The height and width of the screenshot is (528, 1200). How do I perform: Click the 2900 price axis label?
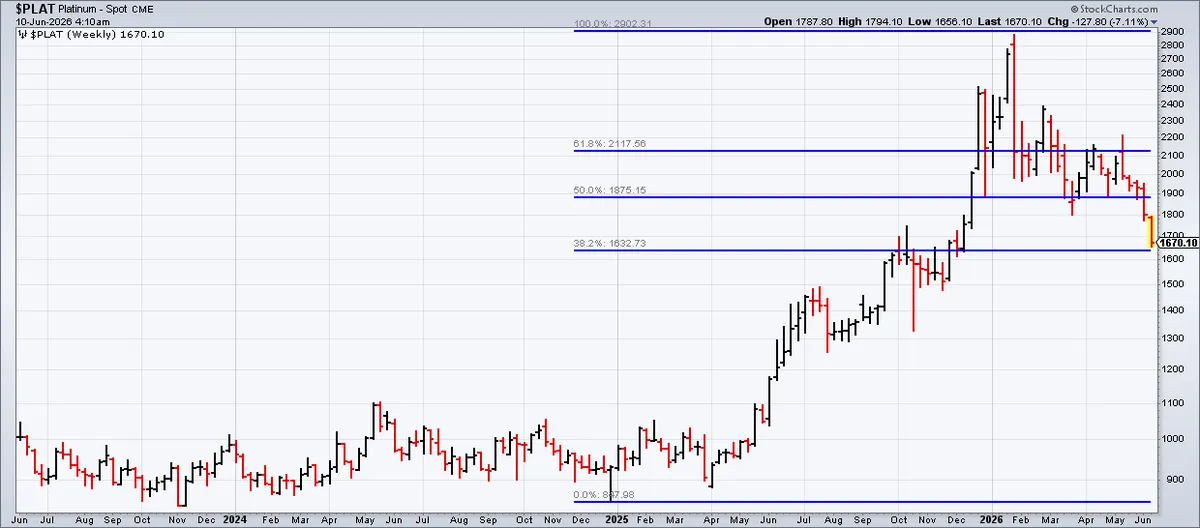click(1171, 32)
